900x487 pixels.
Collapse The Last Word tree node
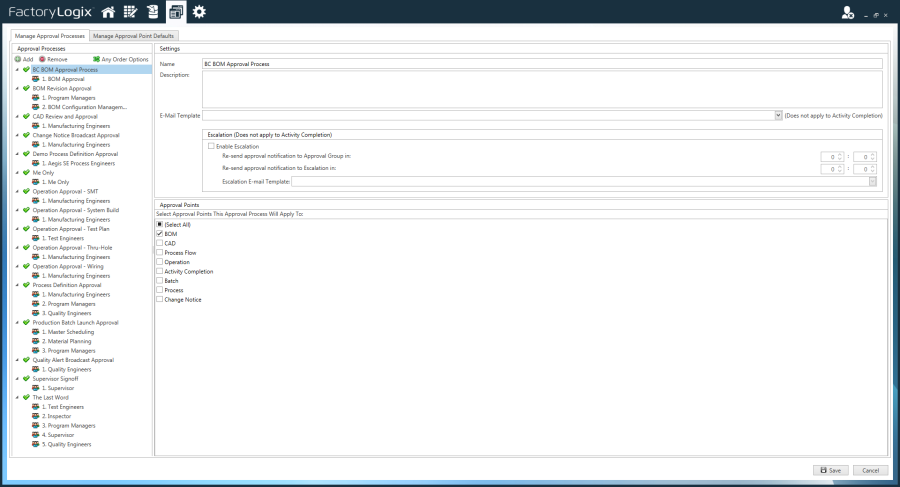tap(17, 397)
